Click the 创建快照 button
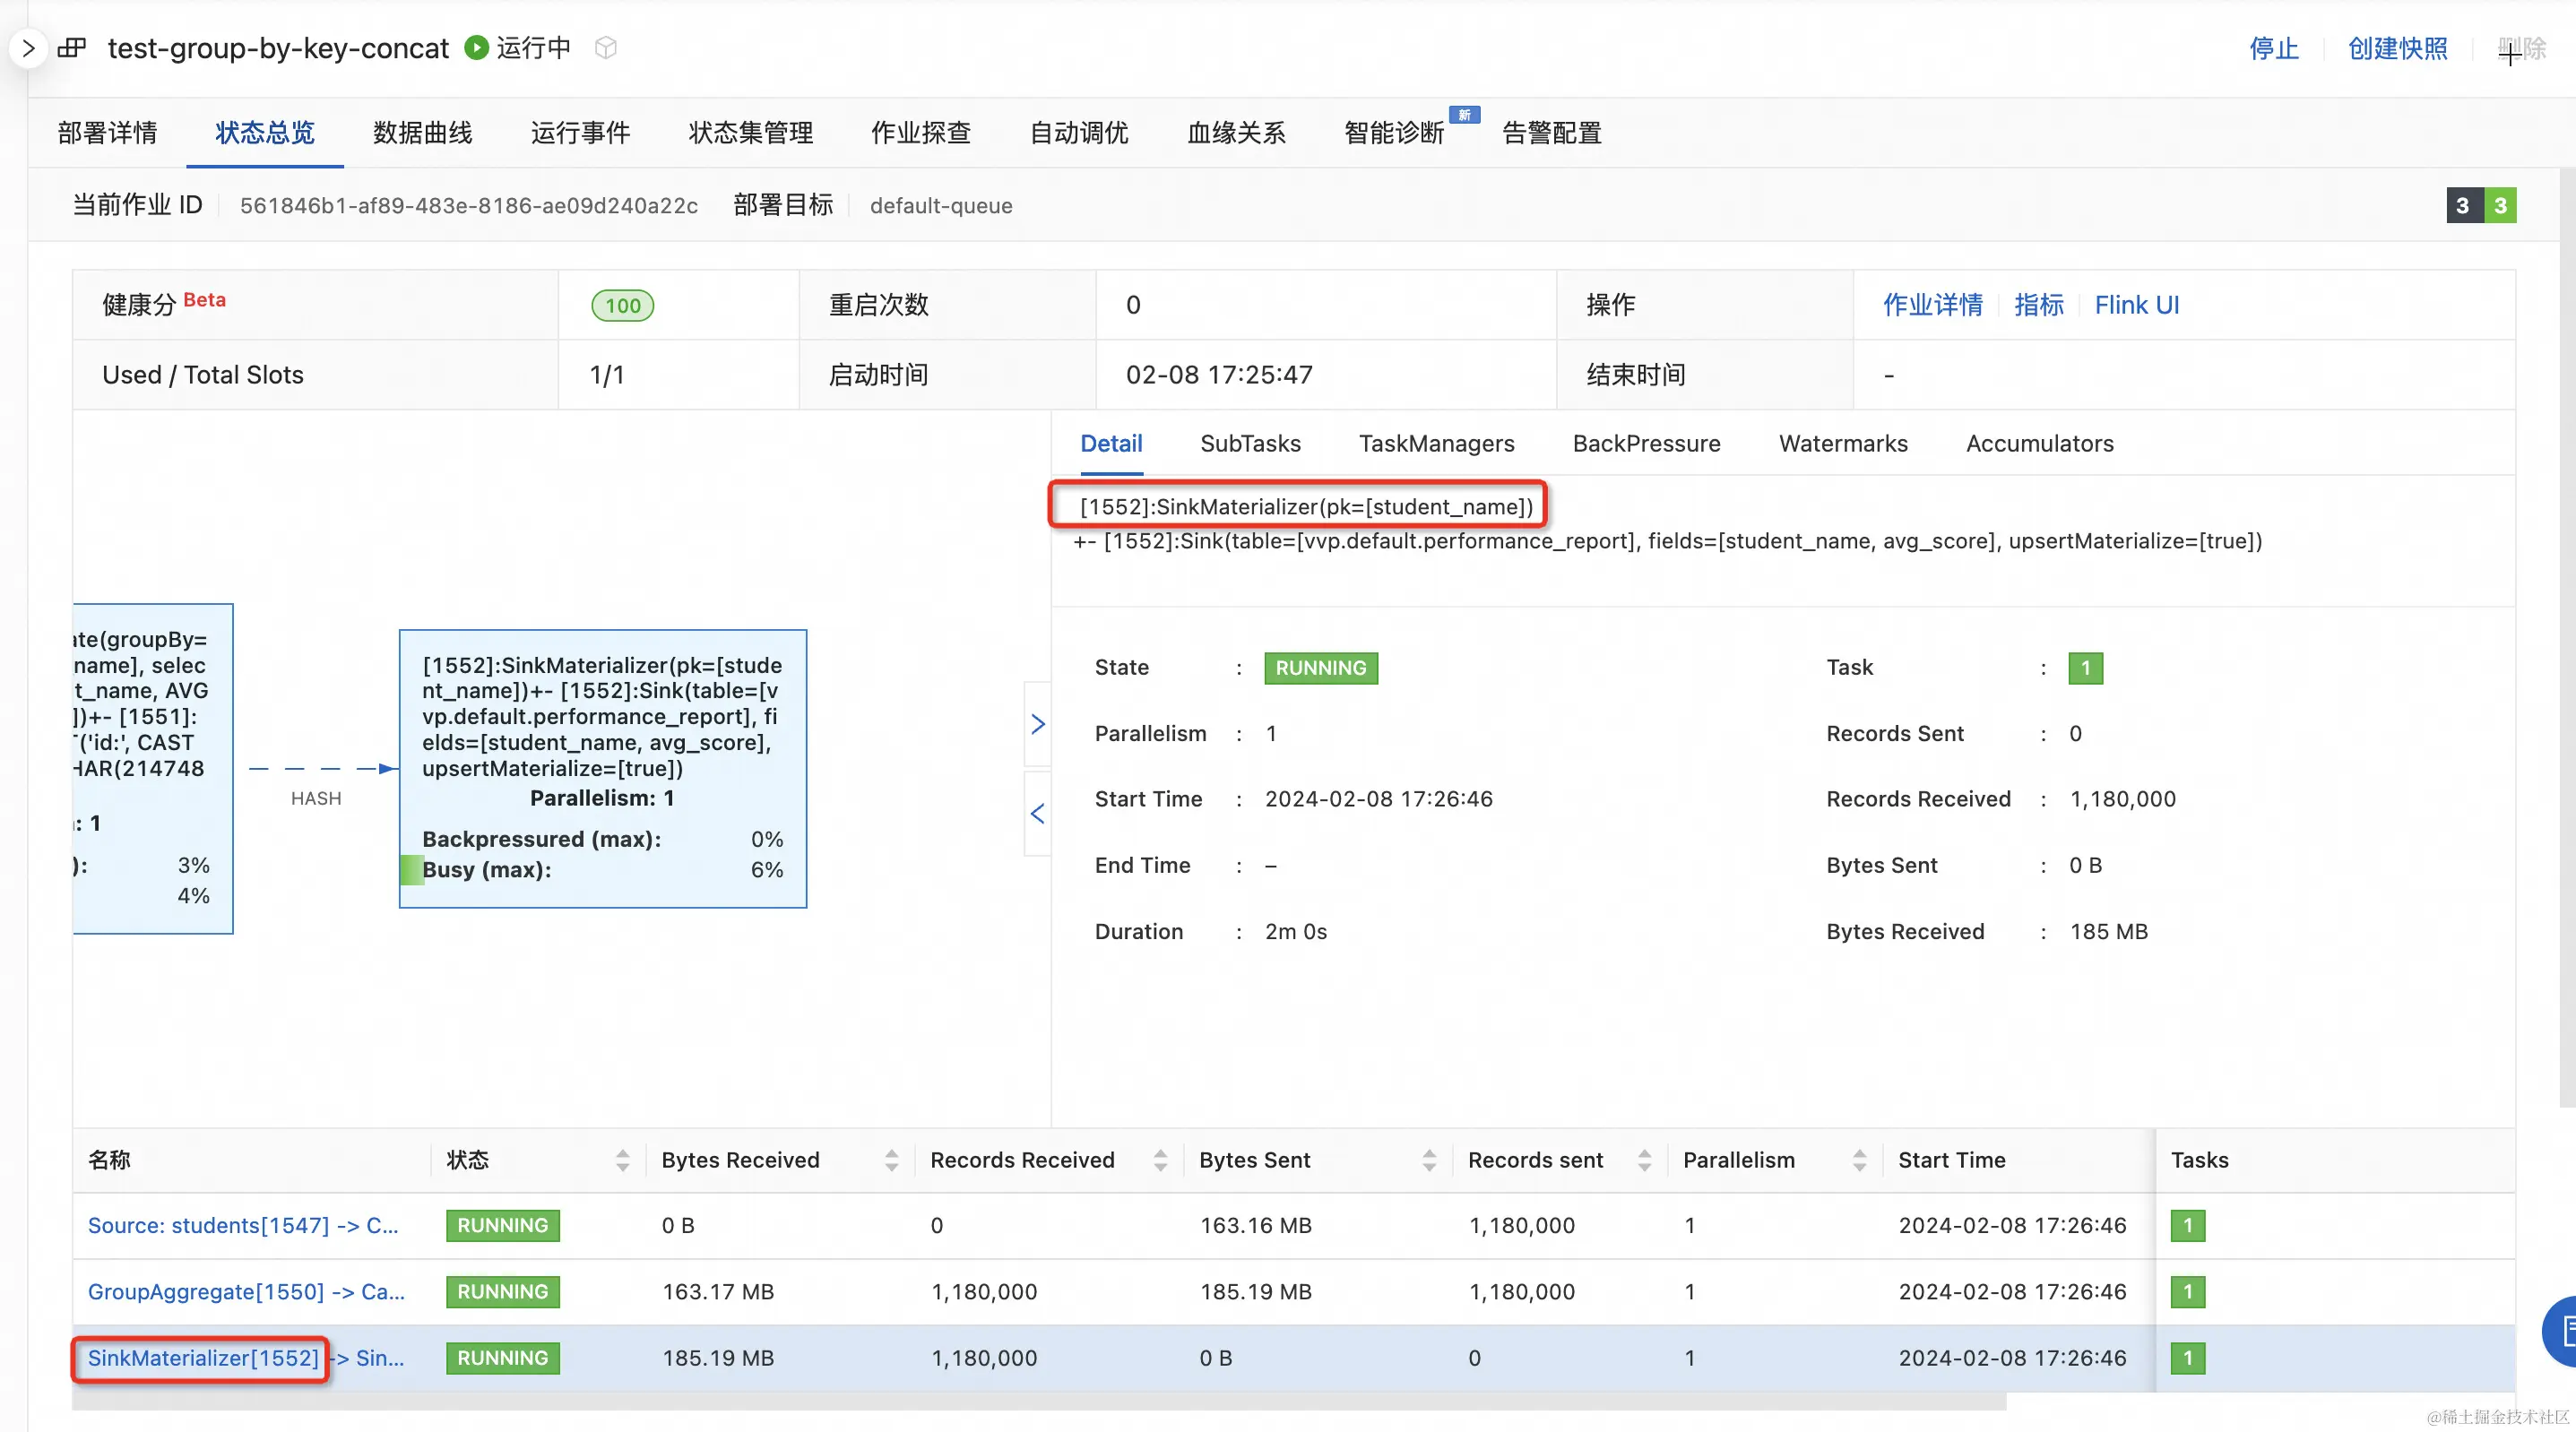Viewport: 2576px width, 1432px height. pos(2397,48)
